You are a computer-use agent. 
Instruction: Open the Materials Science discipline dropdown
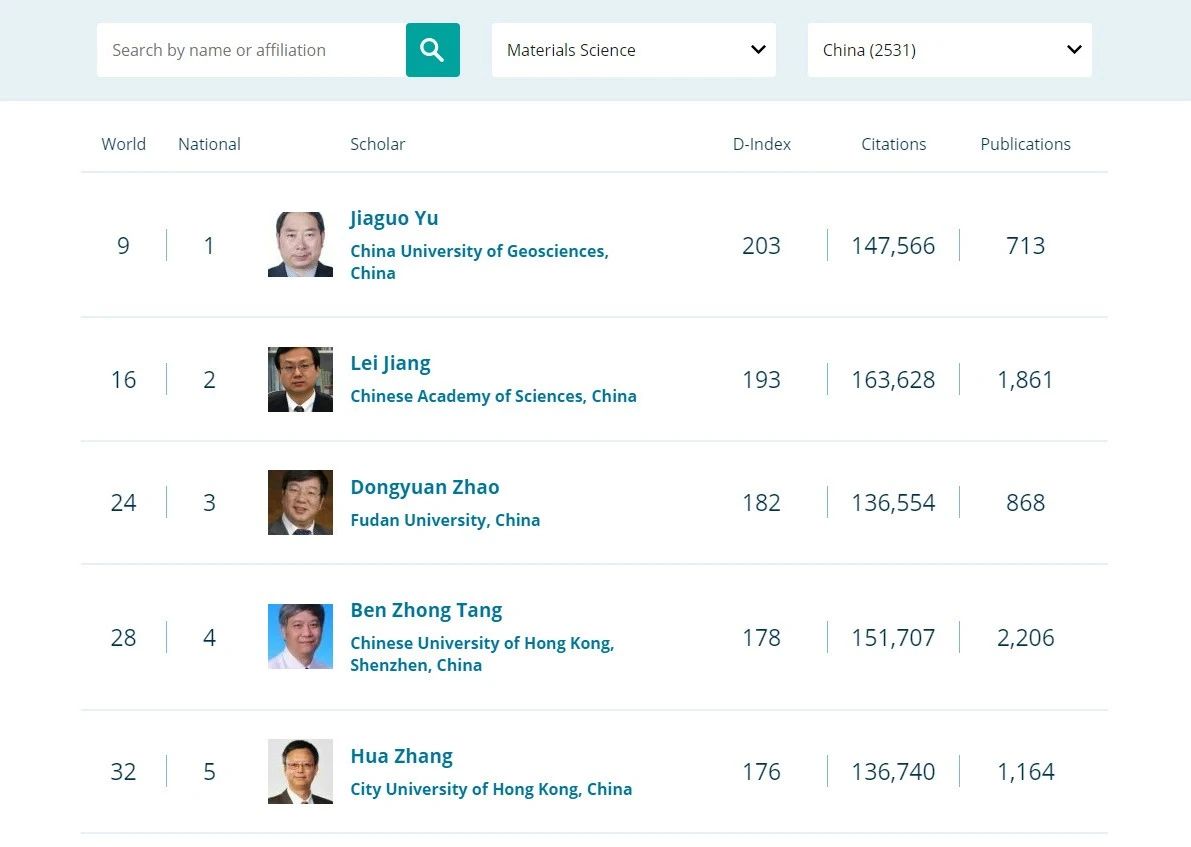point(633,50)
